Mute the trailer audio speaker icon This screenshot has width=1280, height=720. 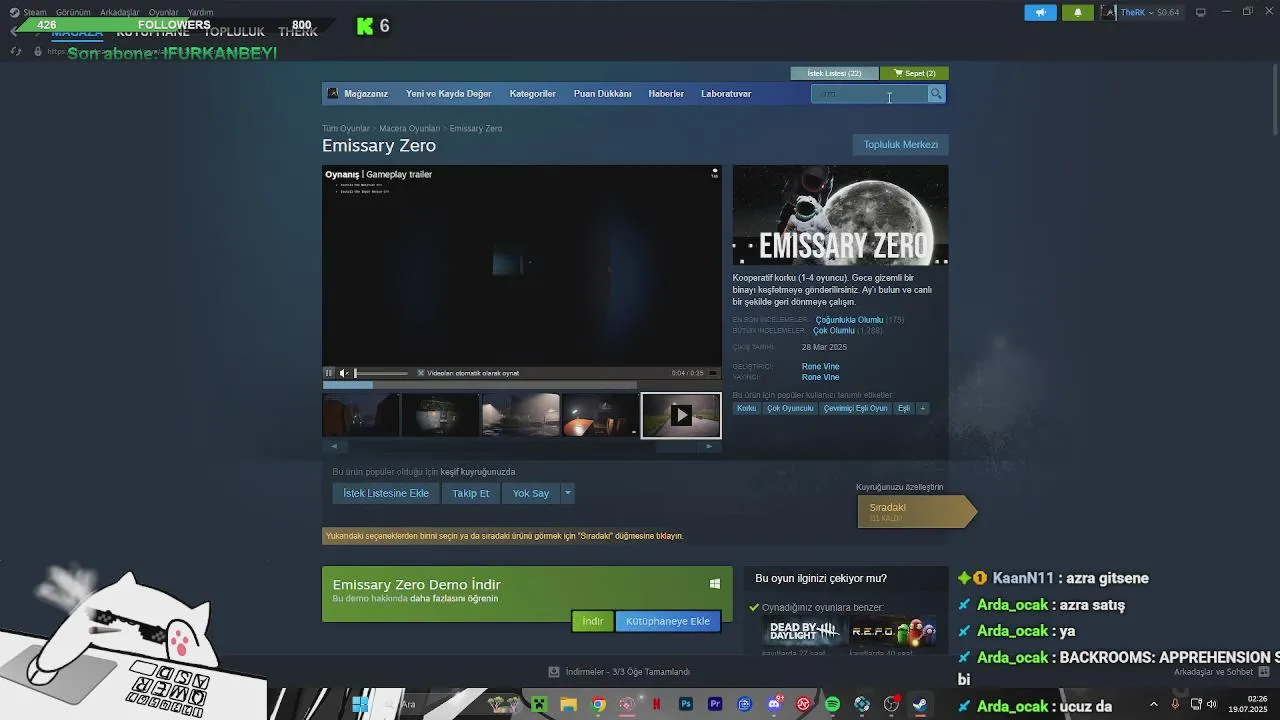(343, 373)
